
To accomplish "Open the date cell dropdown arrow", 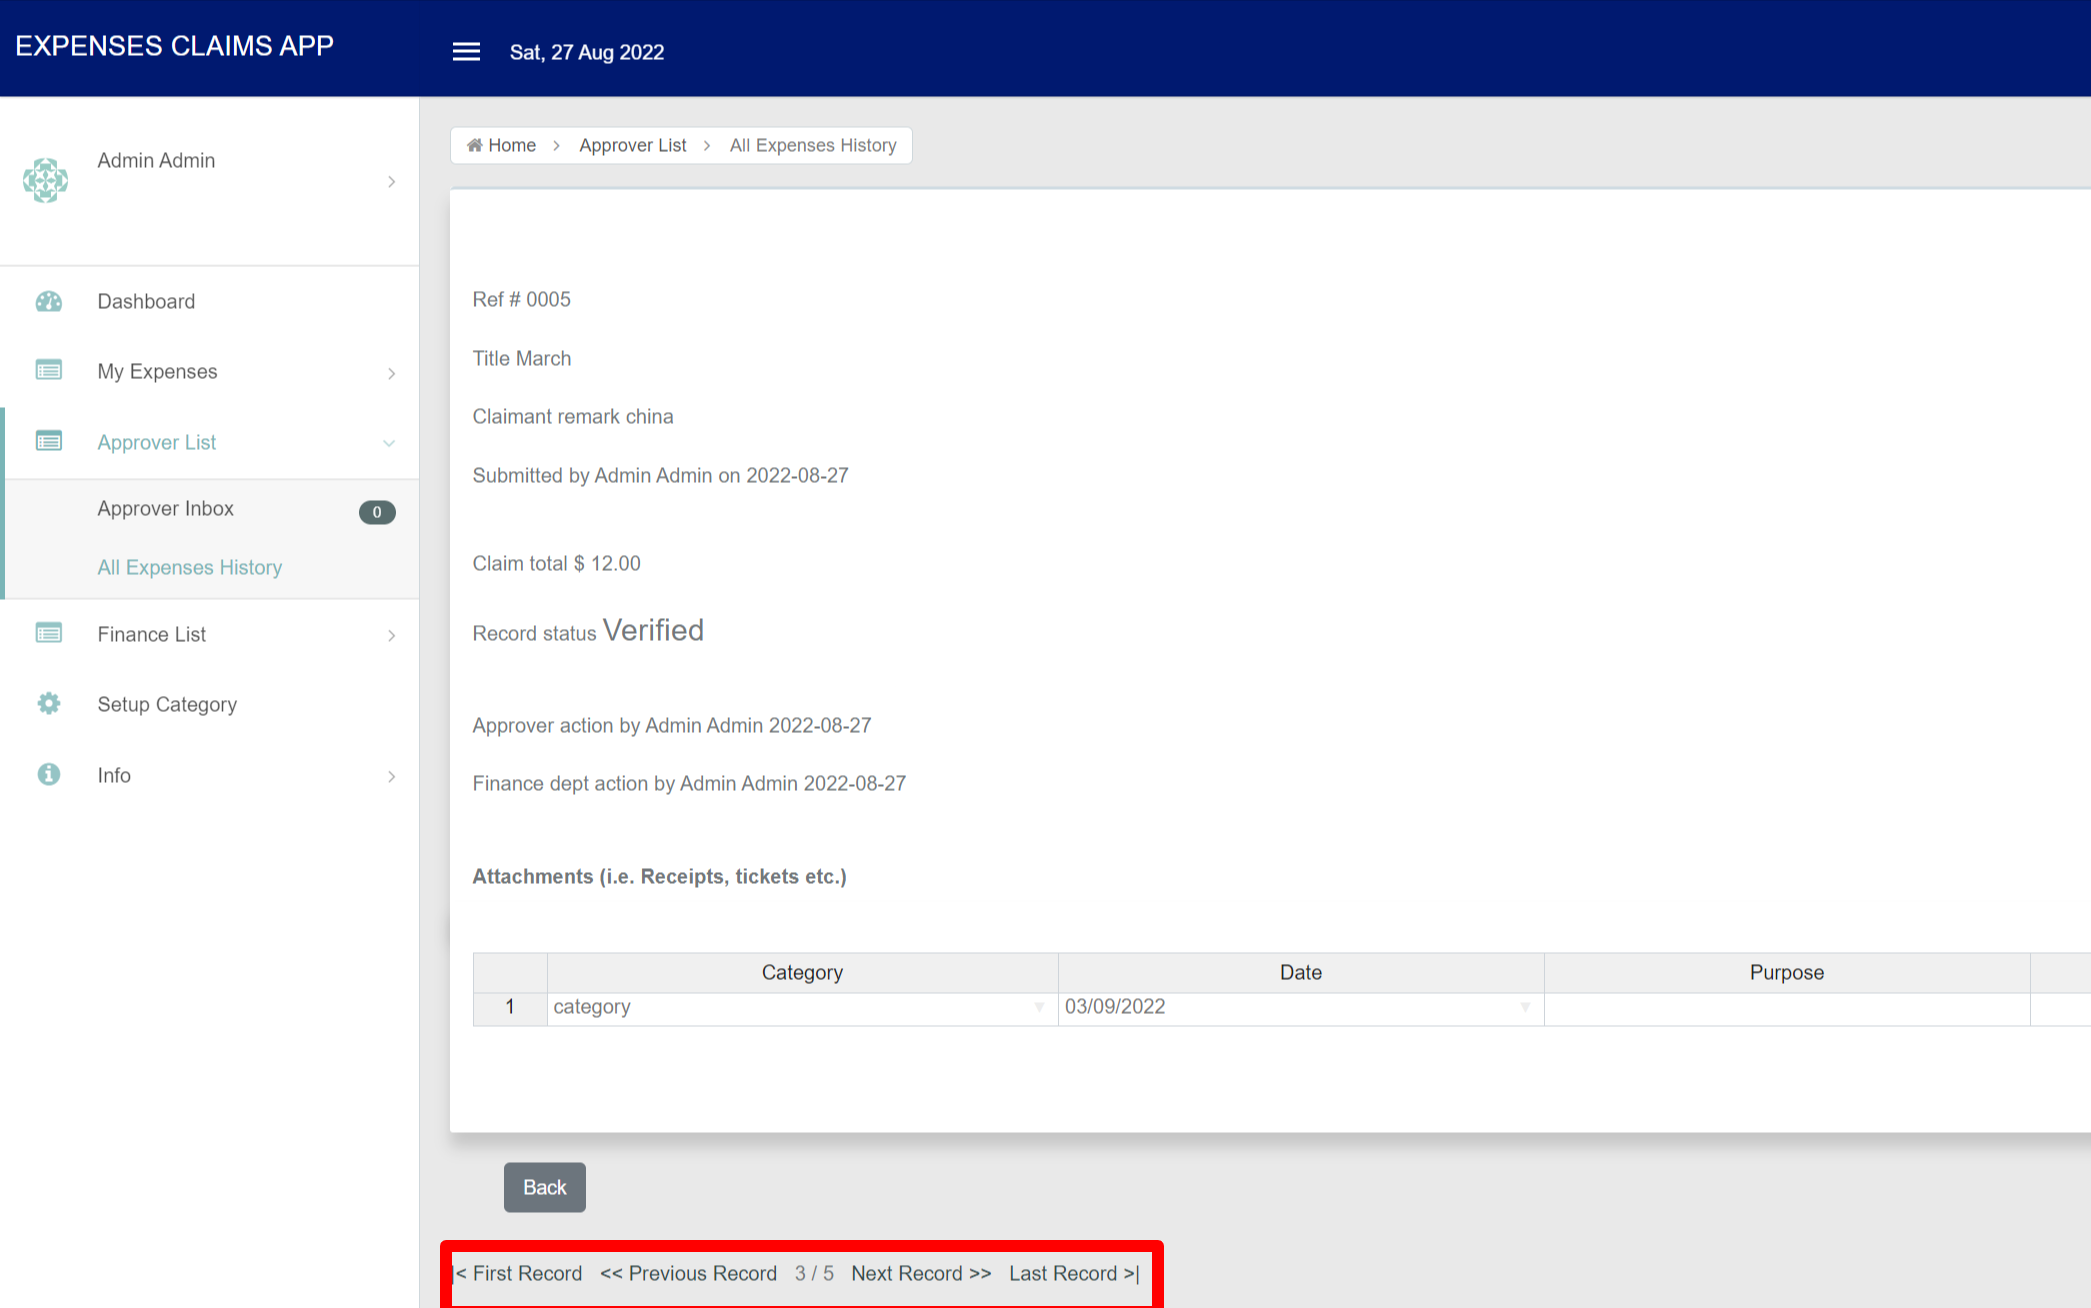I will [x=1525, y=1007].
